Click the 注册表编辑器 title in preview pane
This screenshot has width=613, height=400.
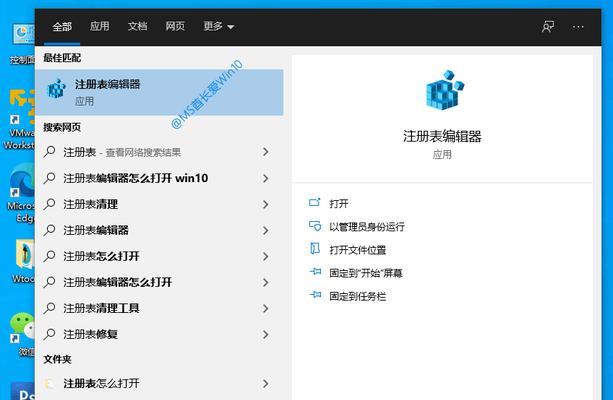(442, 136)
